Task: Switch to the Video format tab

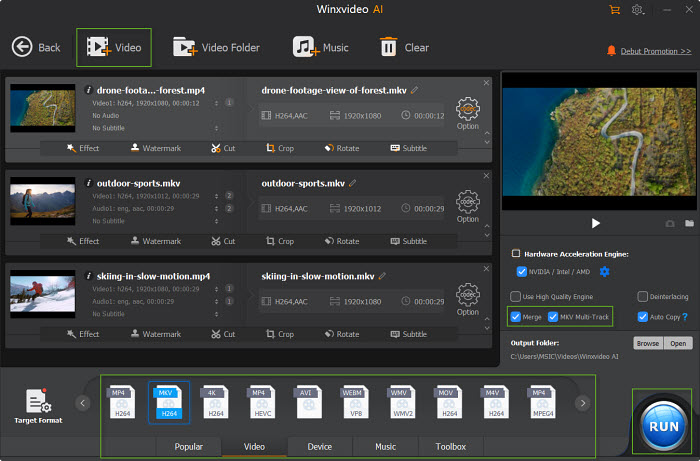Action: point(254,446)
